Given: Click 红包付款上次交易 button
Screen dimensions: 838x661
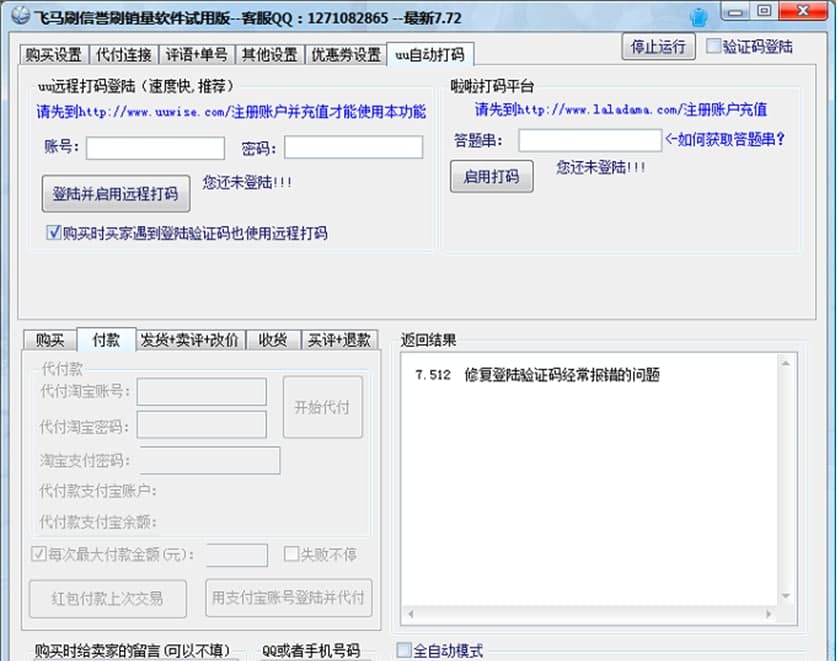Looking at the screenshot, I should [x=108, y=598].
